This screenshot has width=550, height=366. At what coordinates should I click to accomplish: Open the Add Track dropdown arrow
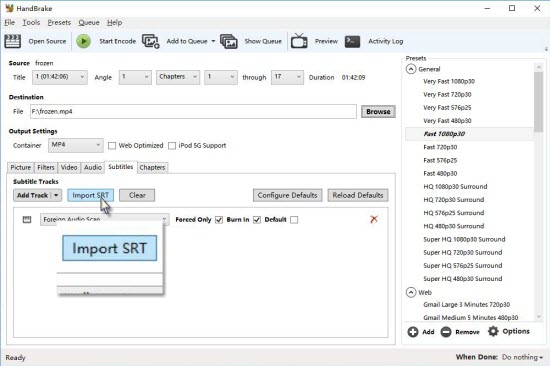(56, 195)
